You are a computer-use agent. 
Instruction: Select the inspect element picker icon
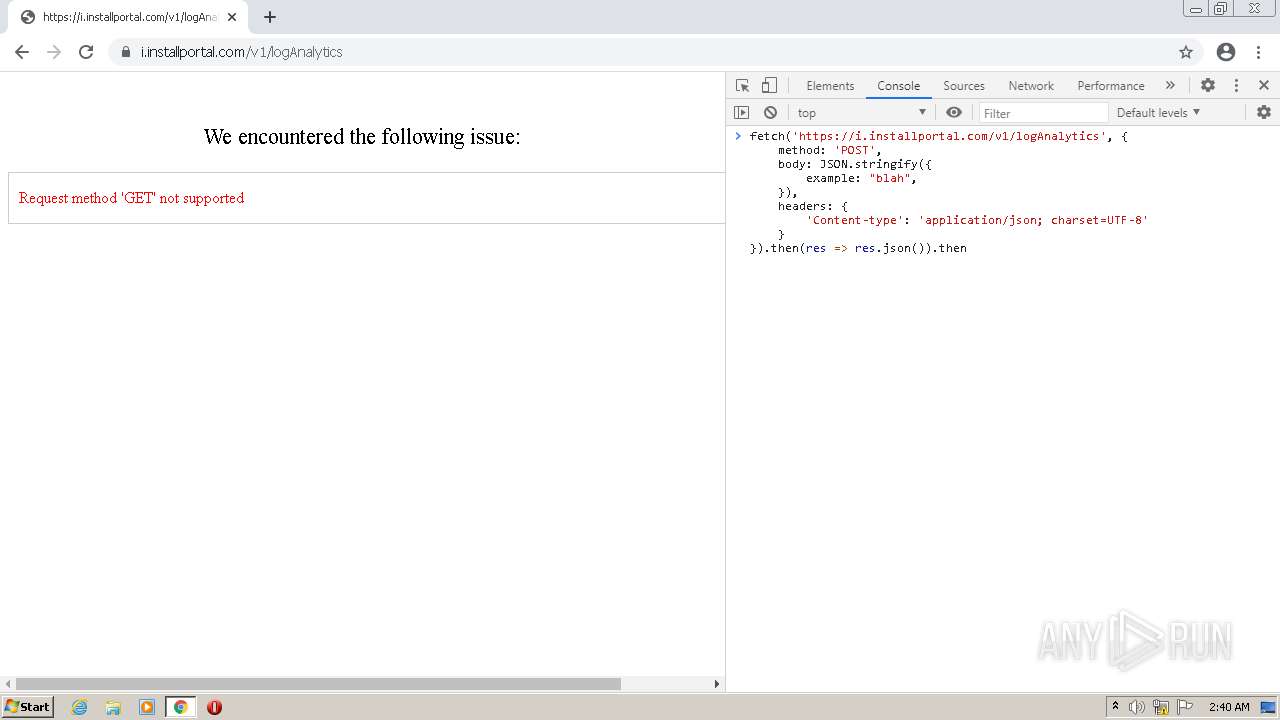click(x=742, y=86)
